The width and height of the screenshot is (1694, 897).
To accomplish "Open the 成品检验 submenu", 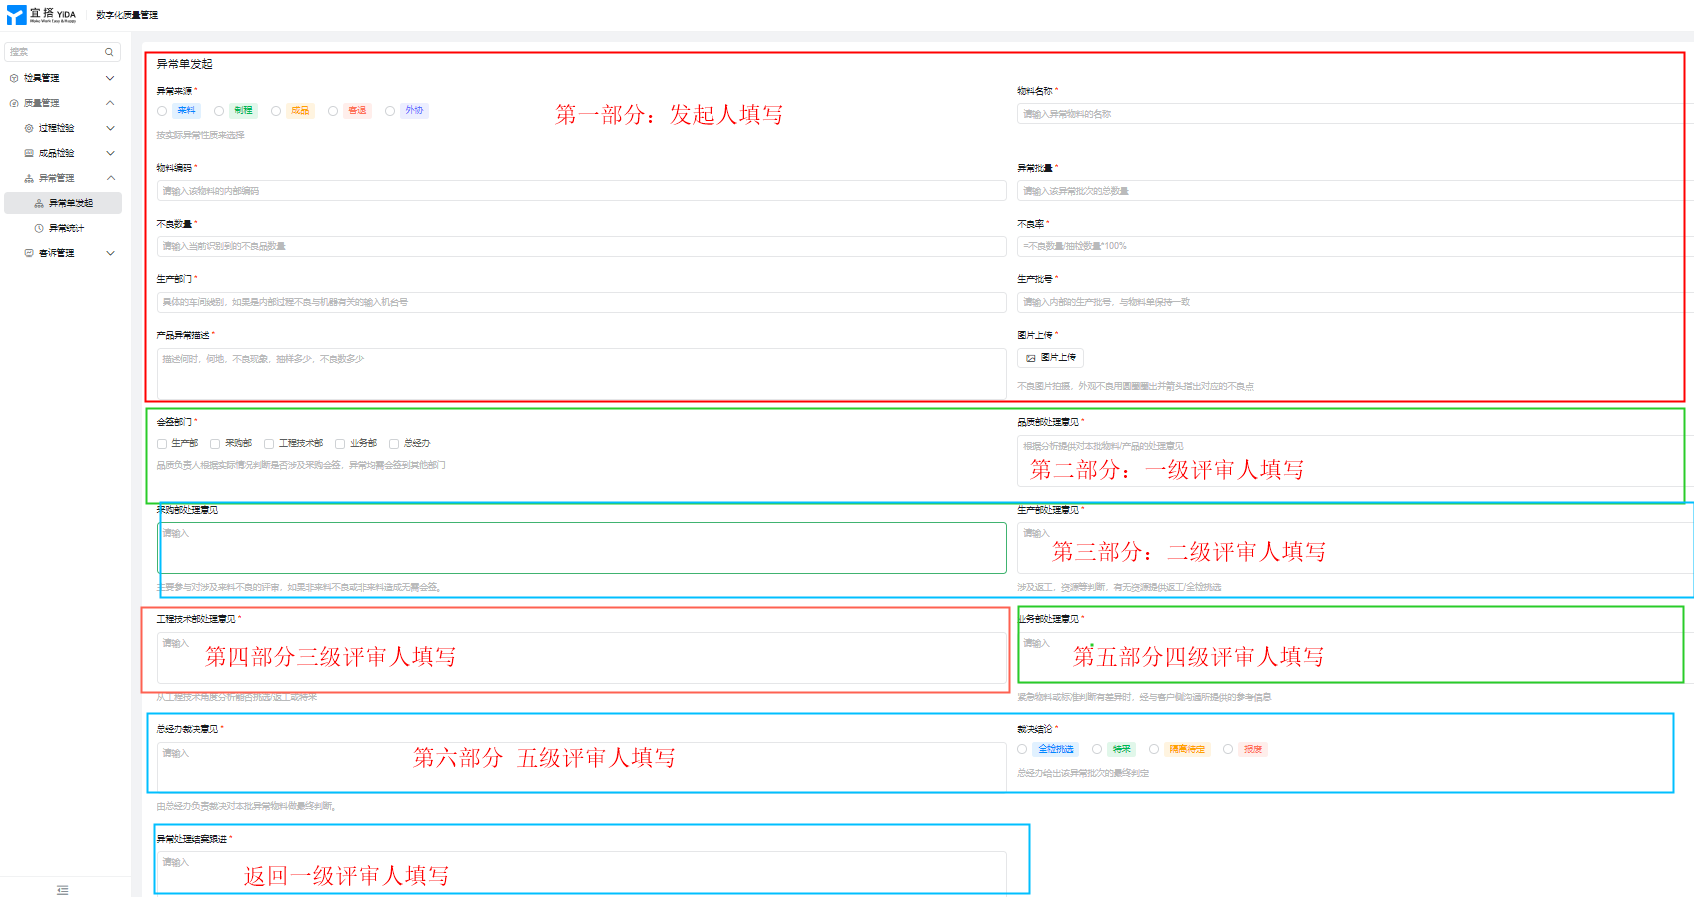I will coord(63,153).
